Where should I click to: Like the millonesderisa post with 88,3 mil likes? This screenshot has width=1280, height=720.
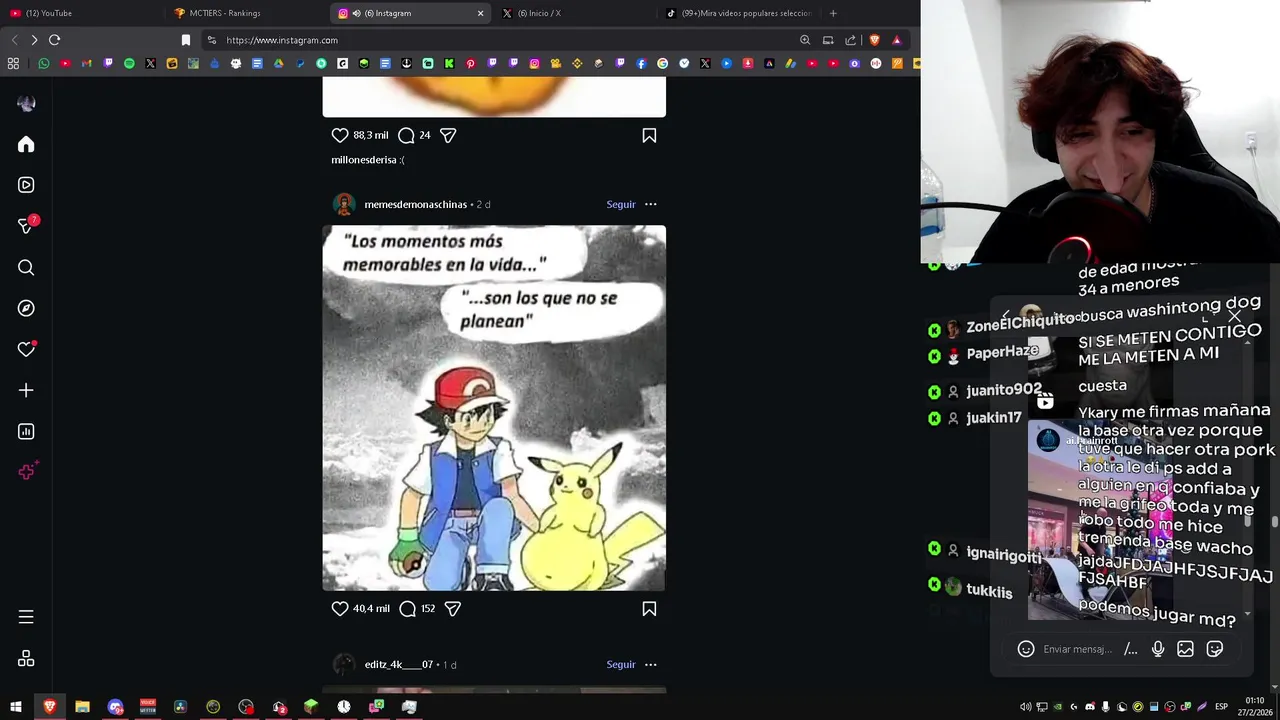click(340, 135)
